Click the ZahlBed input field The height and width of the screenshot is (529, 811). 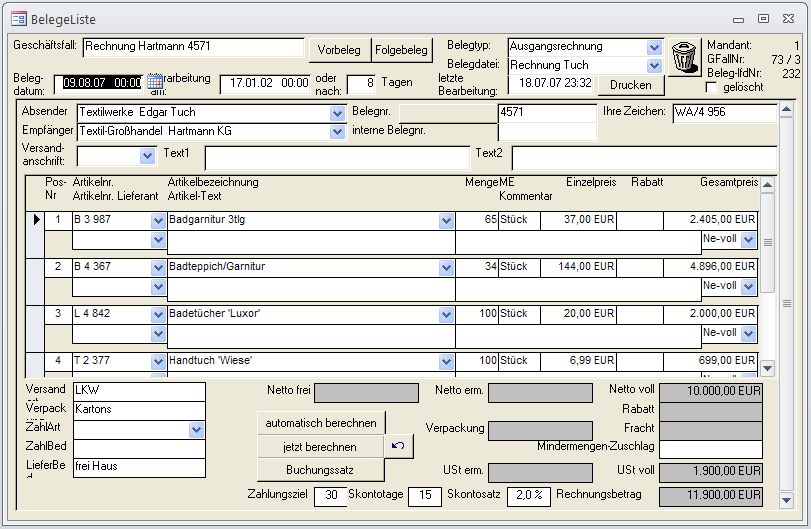click(x=139, y=448)
